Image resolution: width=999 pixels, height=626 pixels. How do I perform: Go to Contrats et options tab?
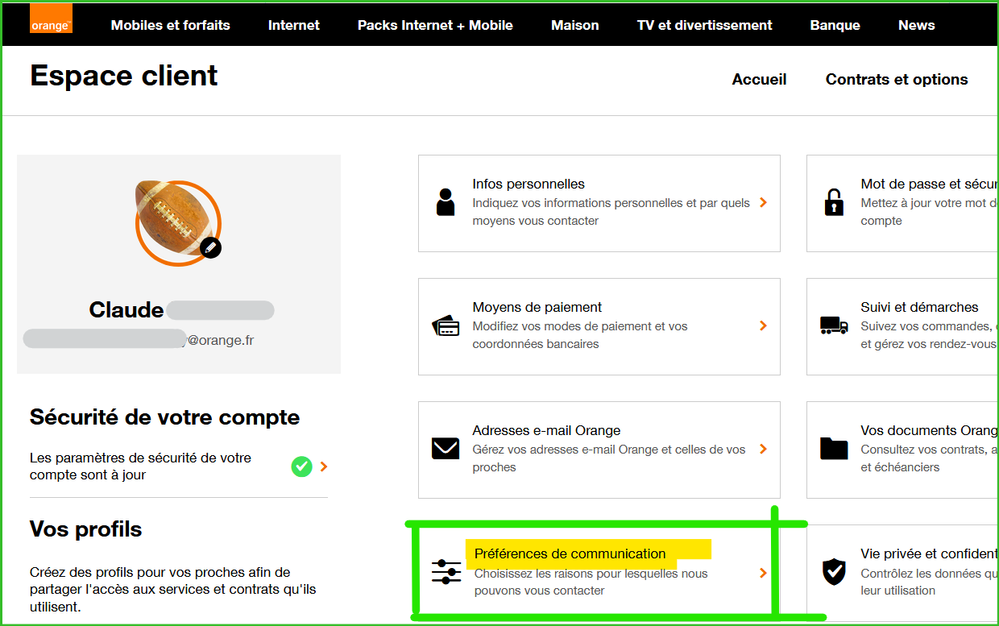(896, 80)
